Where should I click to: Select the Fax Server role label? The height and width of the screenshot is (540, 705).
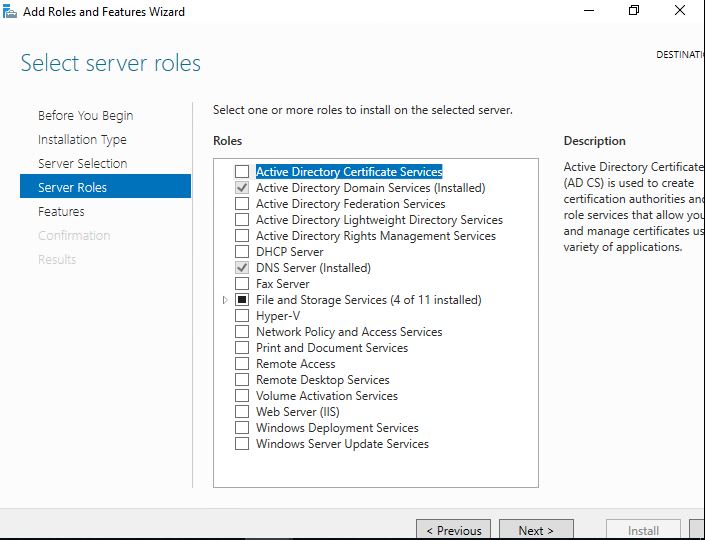pos(282,284)
